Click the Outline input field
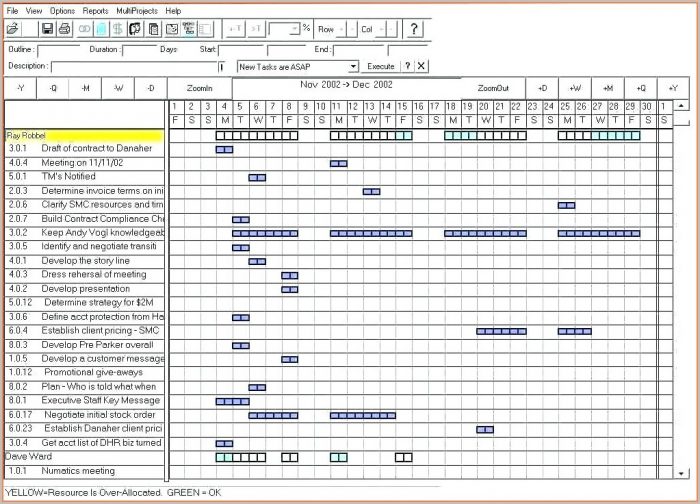The image size is (700, 504). (x=58, y=50)
